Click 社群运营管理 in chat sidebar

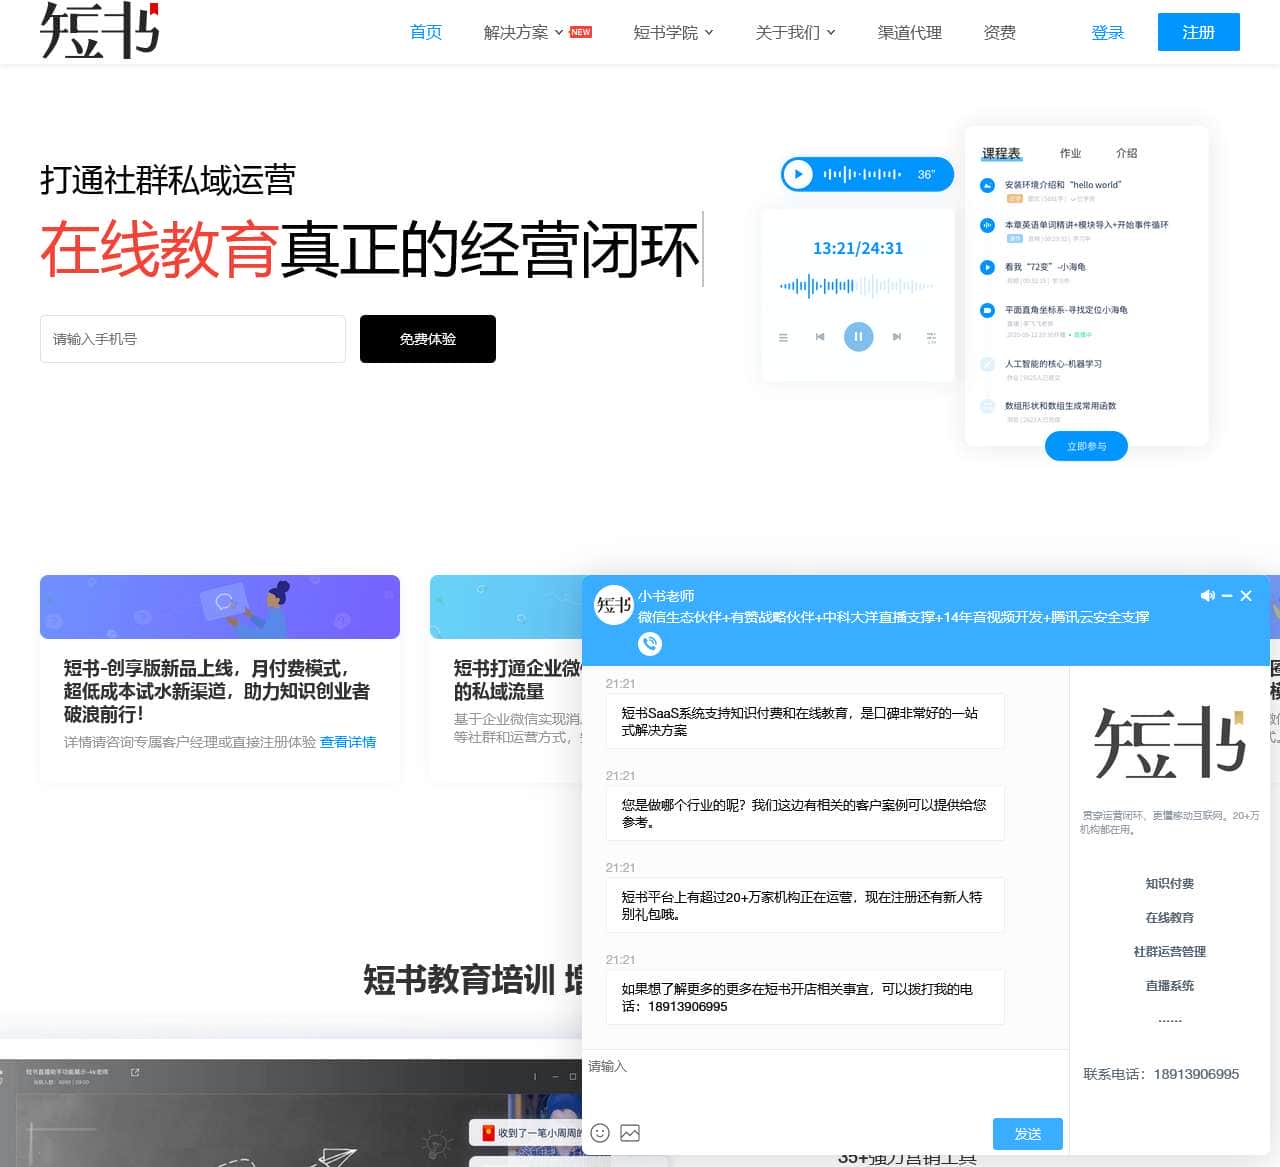pyautogui.click(x=1170, y=952)
